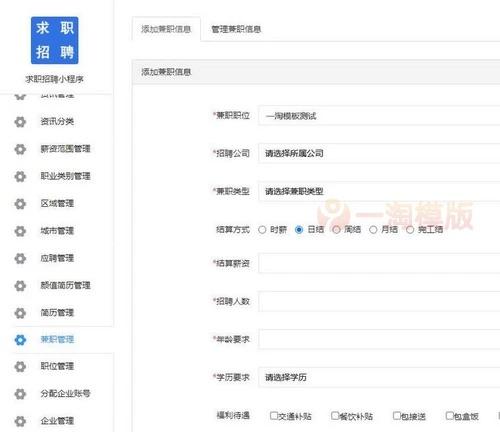
Task: Check the 包盒饭 benefit checkbox
Action: [x=450, y=416]
